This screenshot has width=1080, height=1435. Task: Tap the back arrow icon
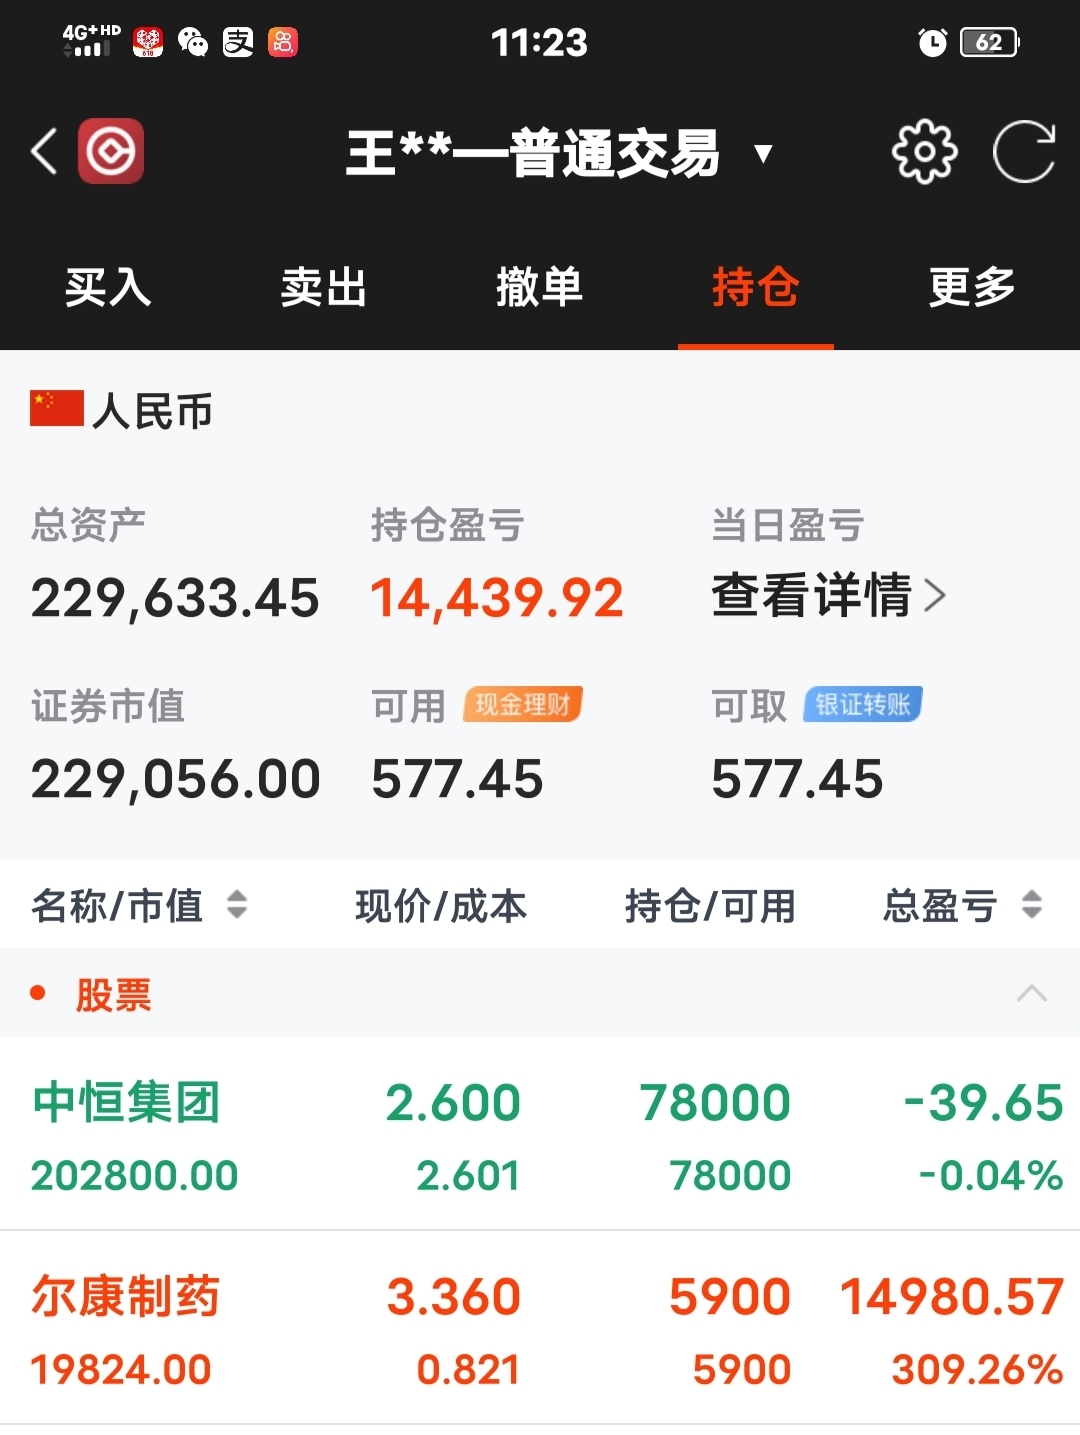44,152
